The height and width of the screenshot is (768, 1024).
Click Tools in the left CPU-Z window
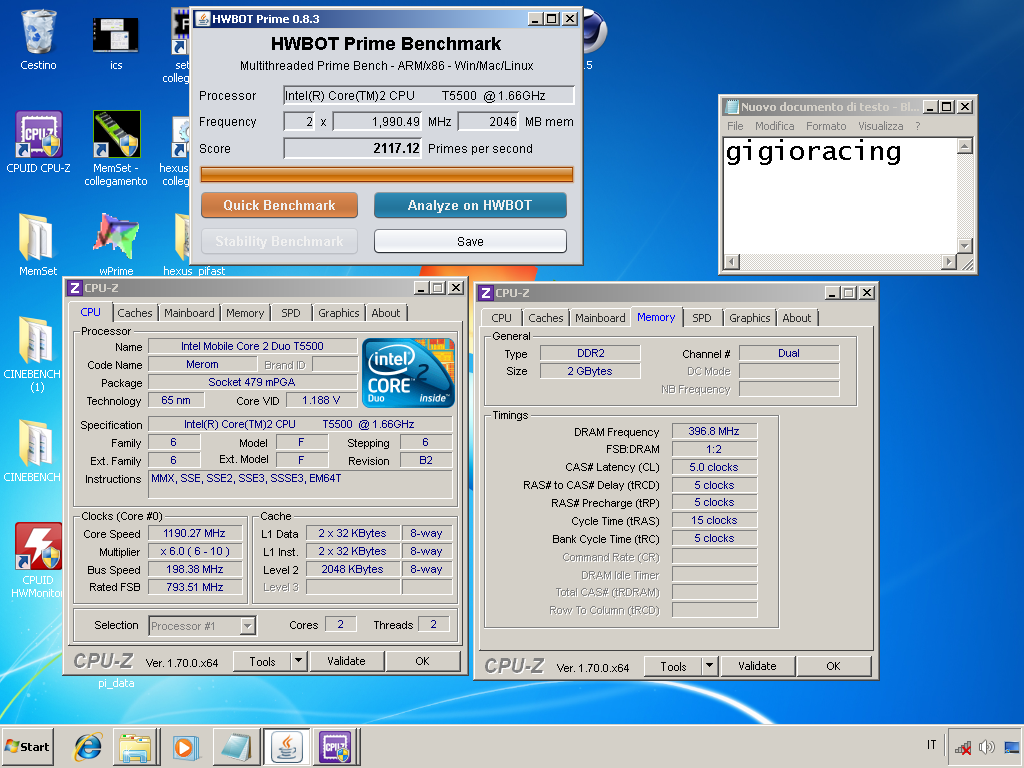(262, 661)
